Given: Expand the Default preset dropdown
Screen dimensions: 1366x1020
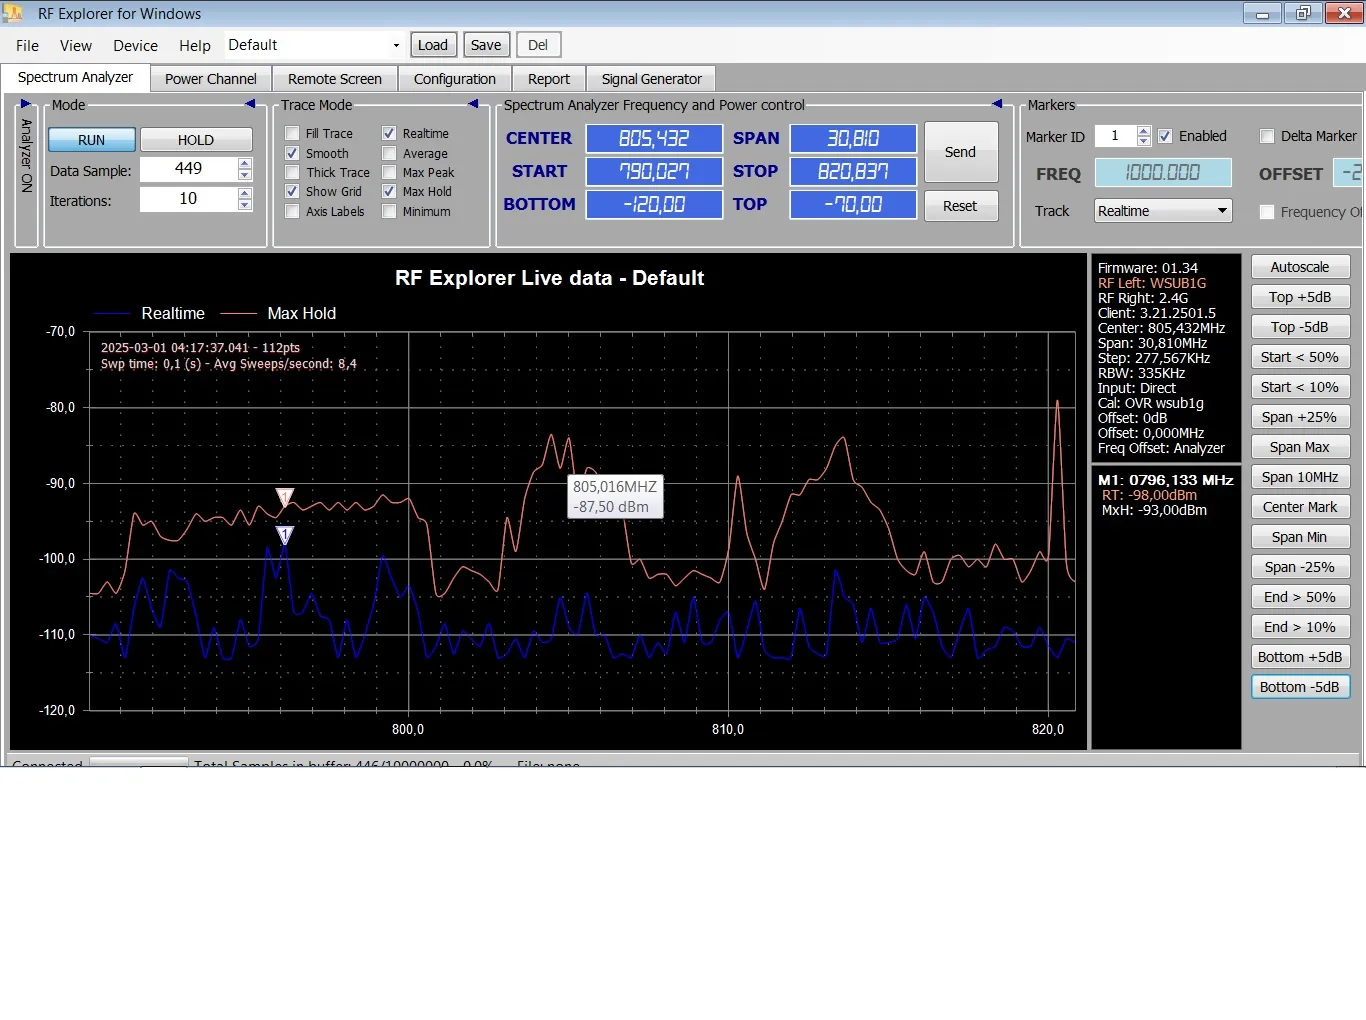Looking at the screenshot, I should [396, 45].
